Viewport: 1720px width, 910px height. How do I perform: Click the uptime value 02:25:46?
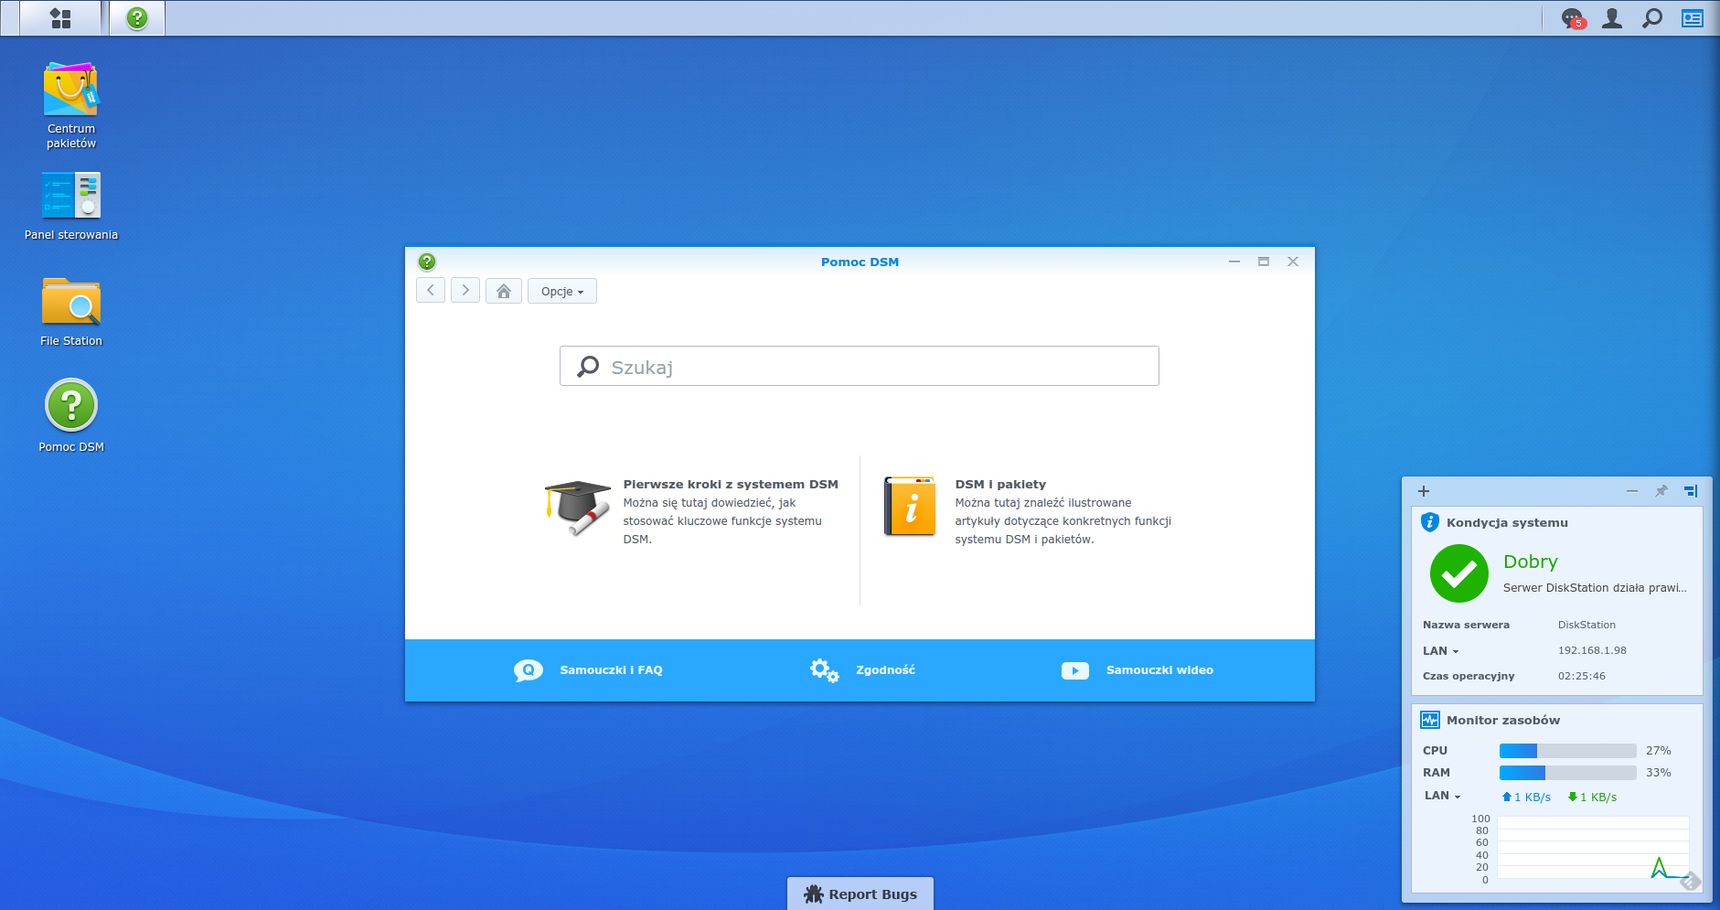coord(1581,676)
